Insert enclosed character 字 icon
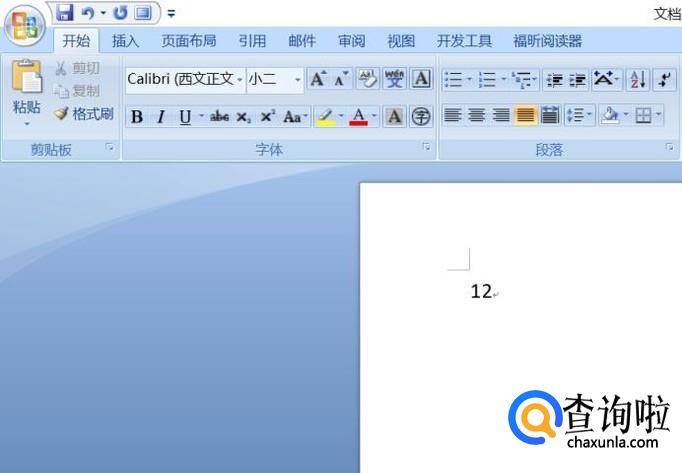Image resolution: width=682 pixels, height=473 pixels. point(421,117)
